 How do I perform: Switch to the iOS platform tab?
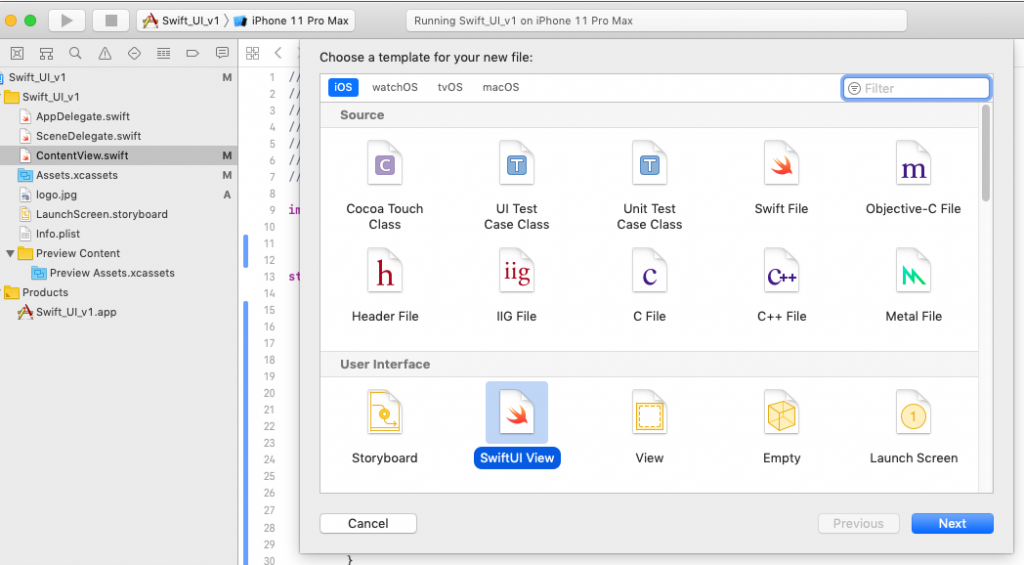[x=343, y=87]
